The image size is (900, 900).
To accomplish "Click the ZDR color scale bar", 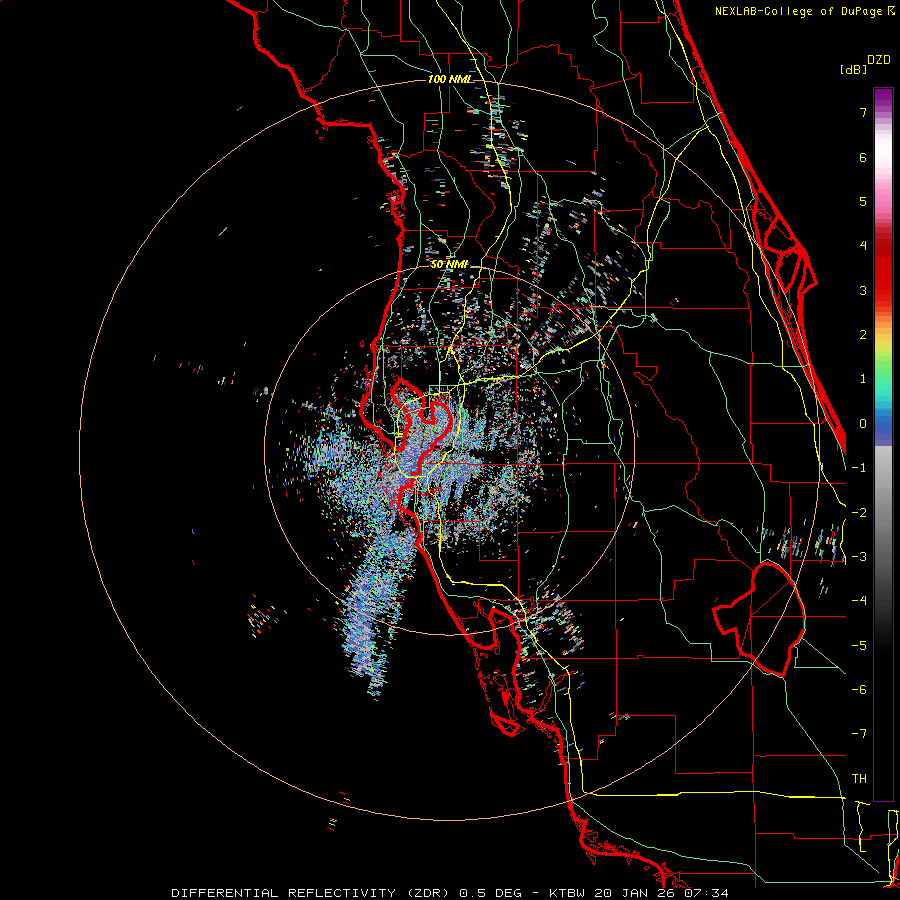I will (883, 444).
